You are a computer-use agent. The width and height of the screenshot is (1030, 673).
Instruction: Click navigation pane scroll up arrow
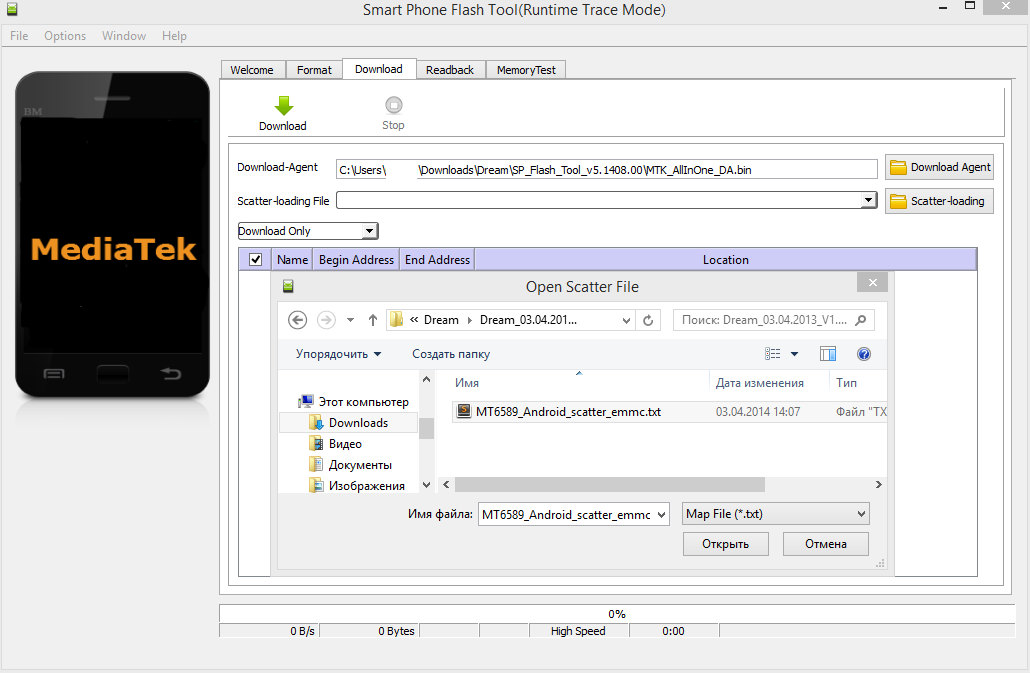426,379
